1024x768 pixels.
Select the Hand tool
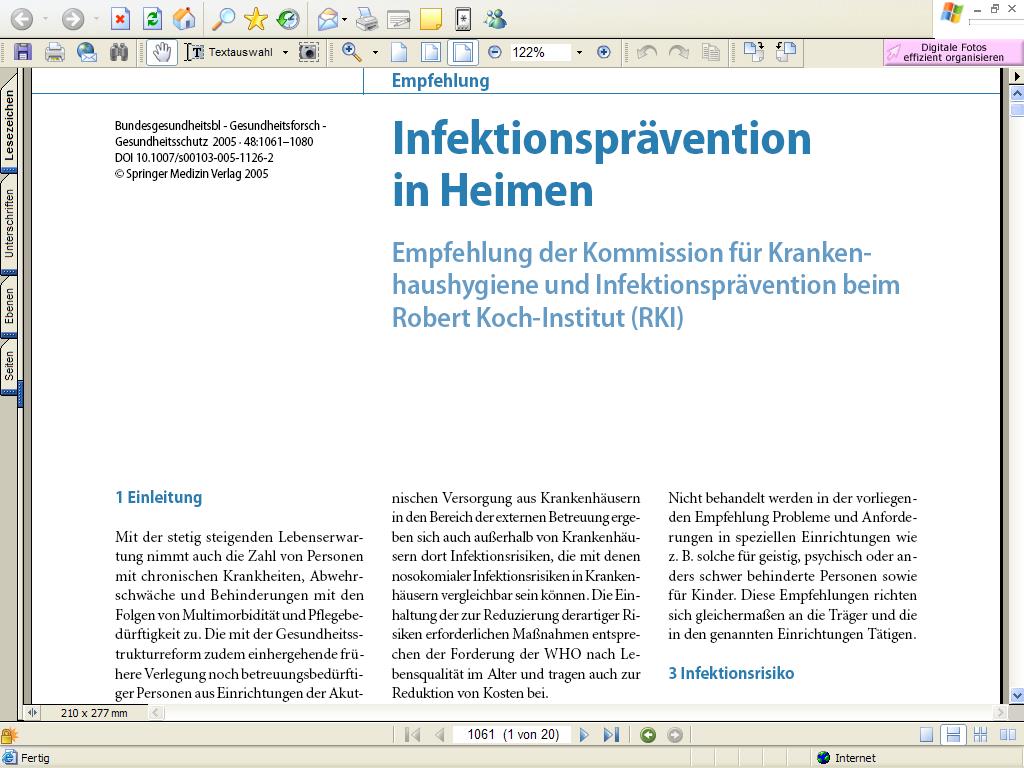pos(162,52)
